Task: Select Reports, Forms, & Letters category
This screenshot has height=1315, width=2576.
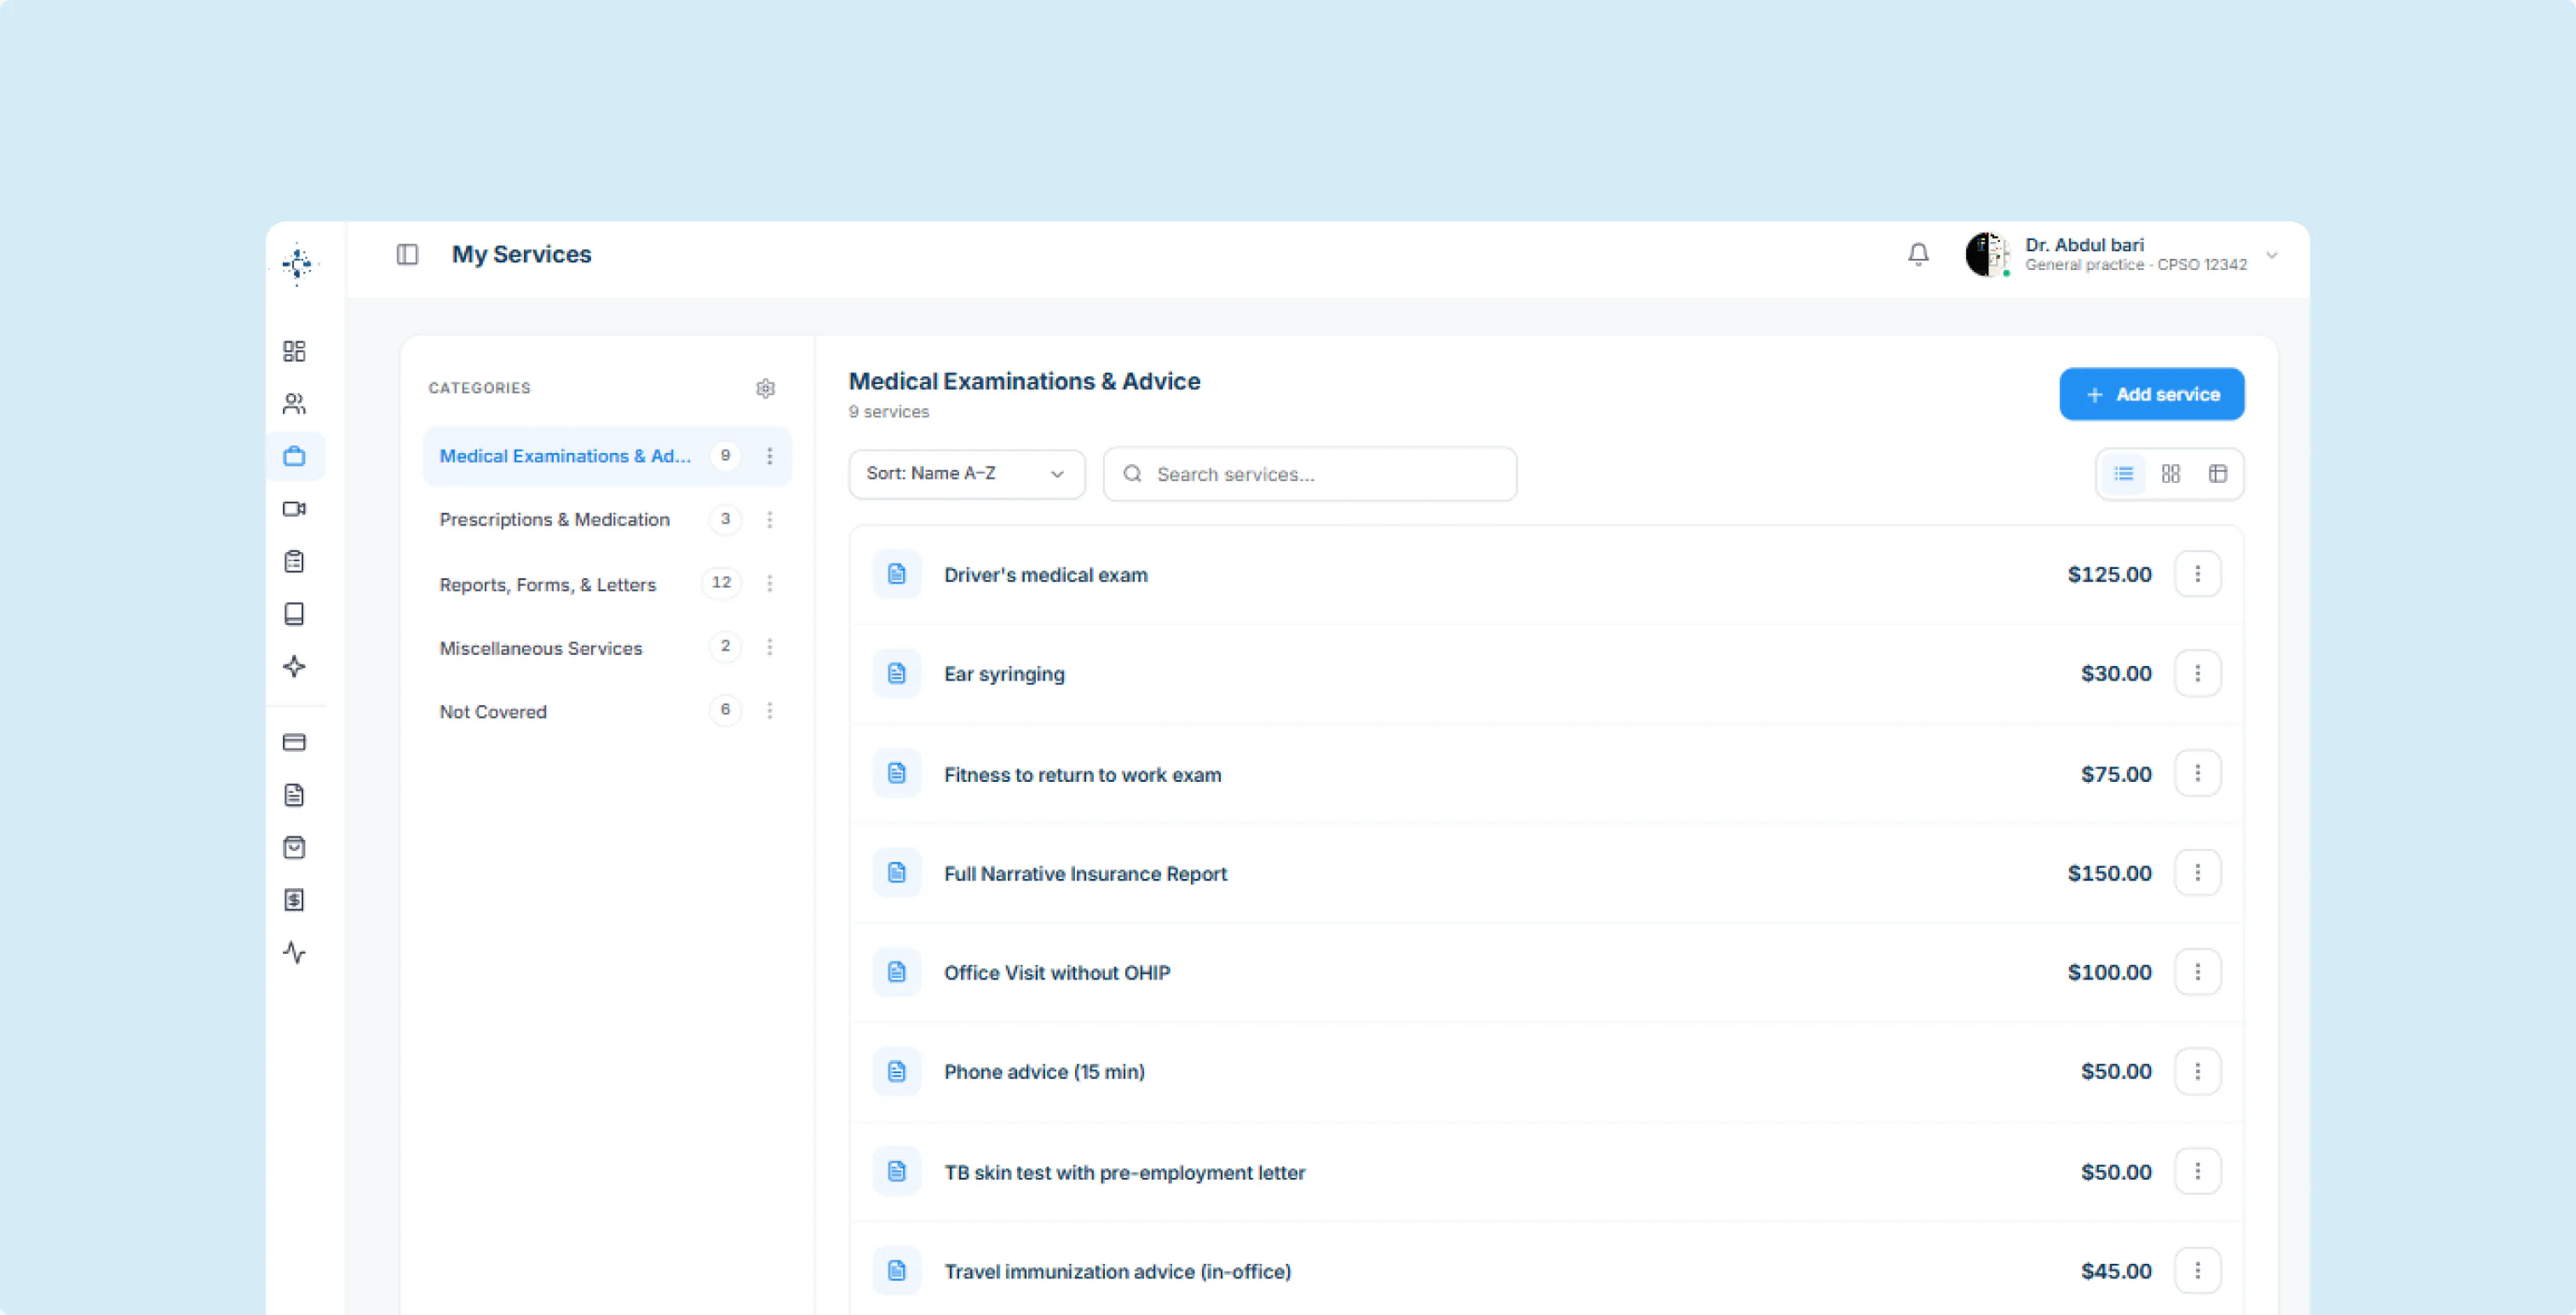Action: coord(606,583)
